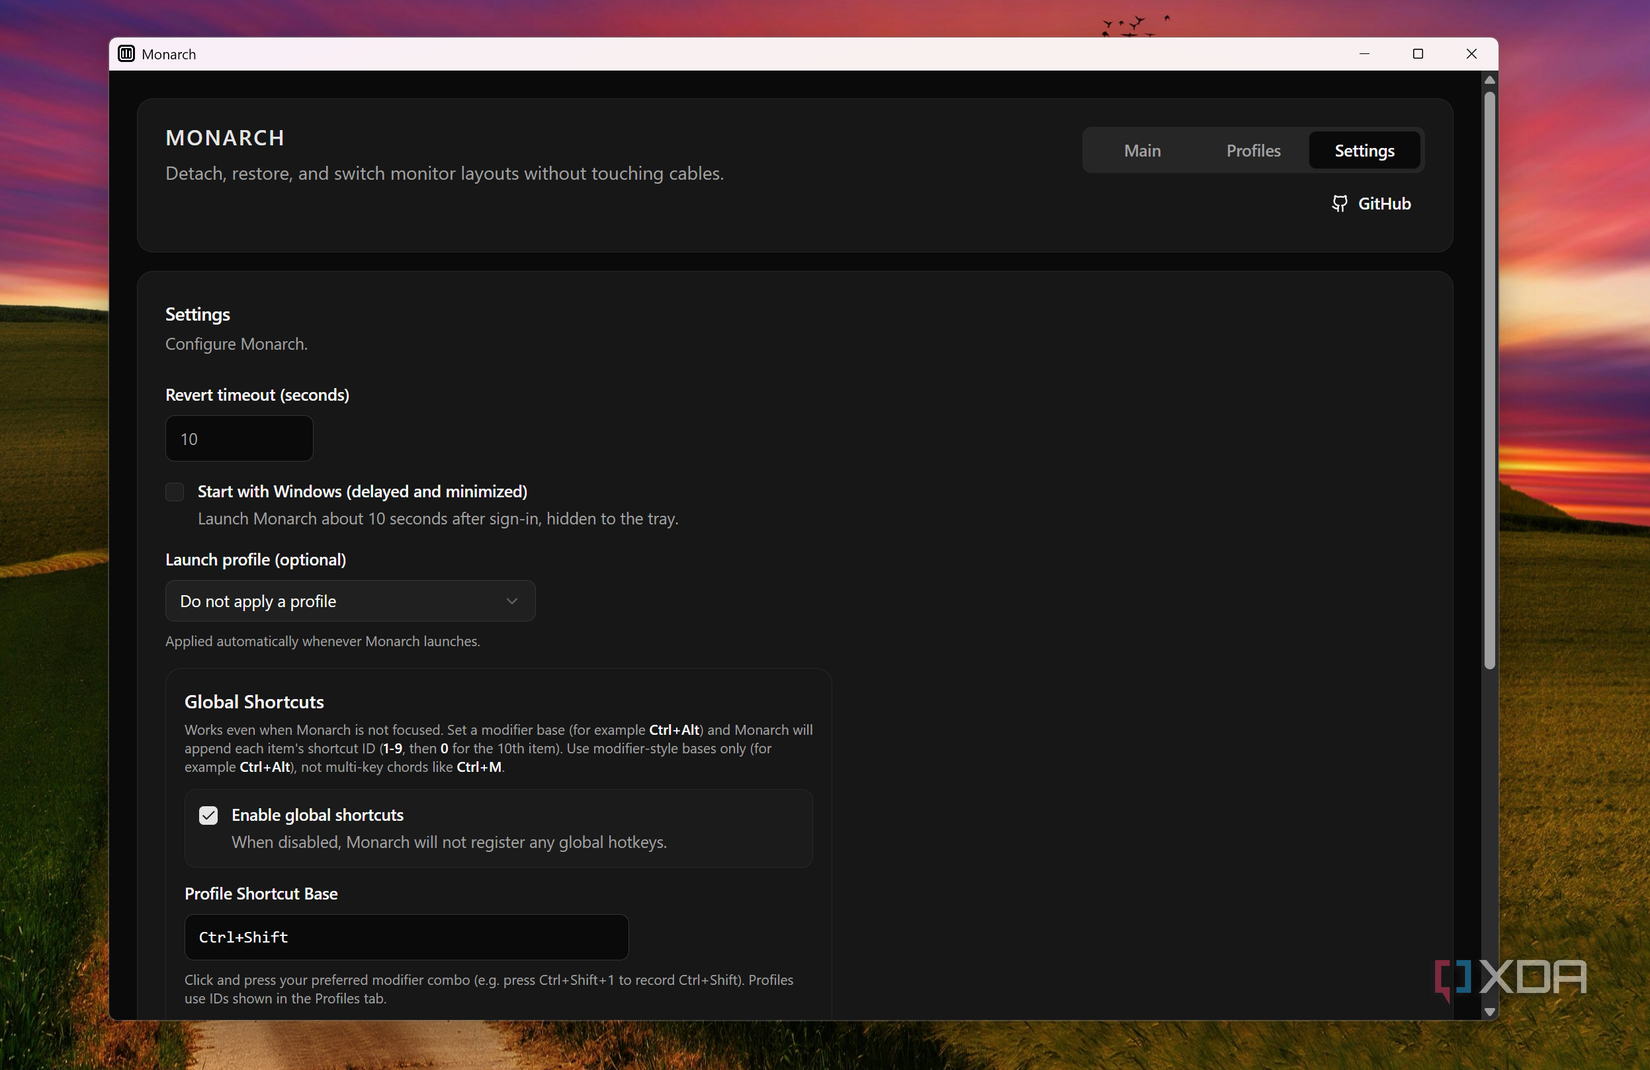
Task: Click the Monarch icon in the title bar
Action: (126, 53)
